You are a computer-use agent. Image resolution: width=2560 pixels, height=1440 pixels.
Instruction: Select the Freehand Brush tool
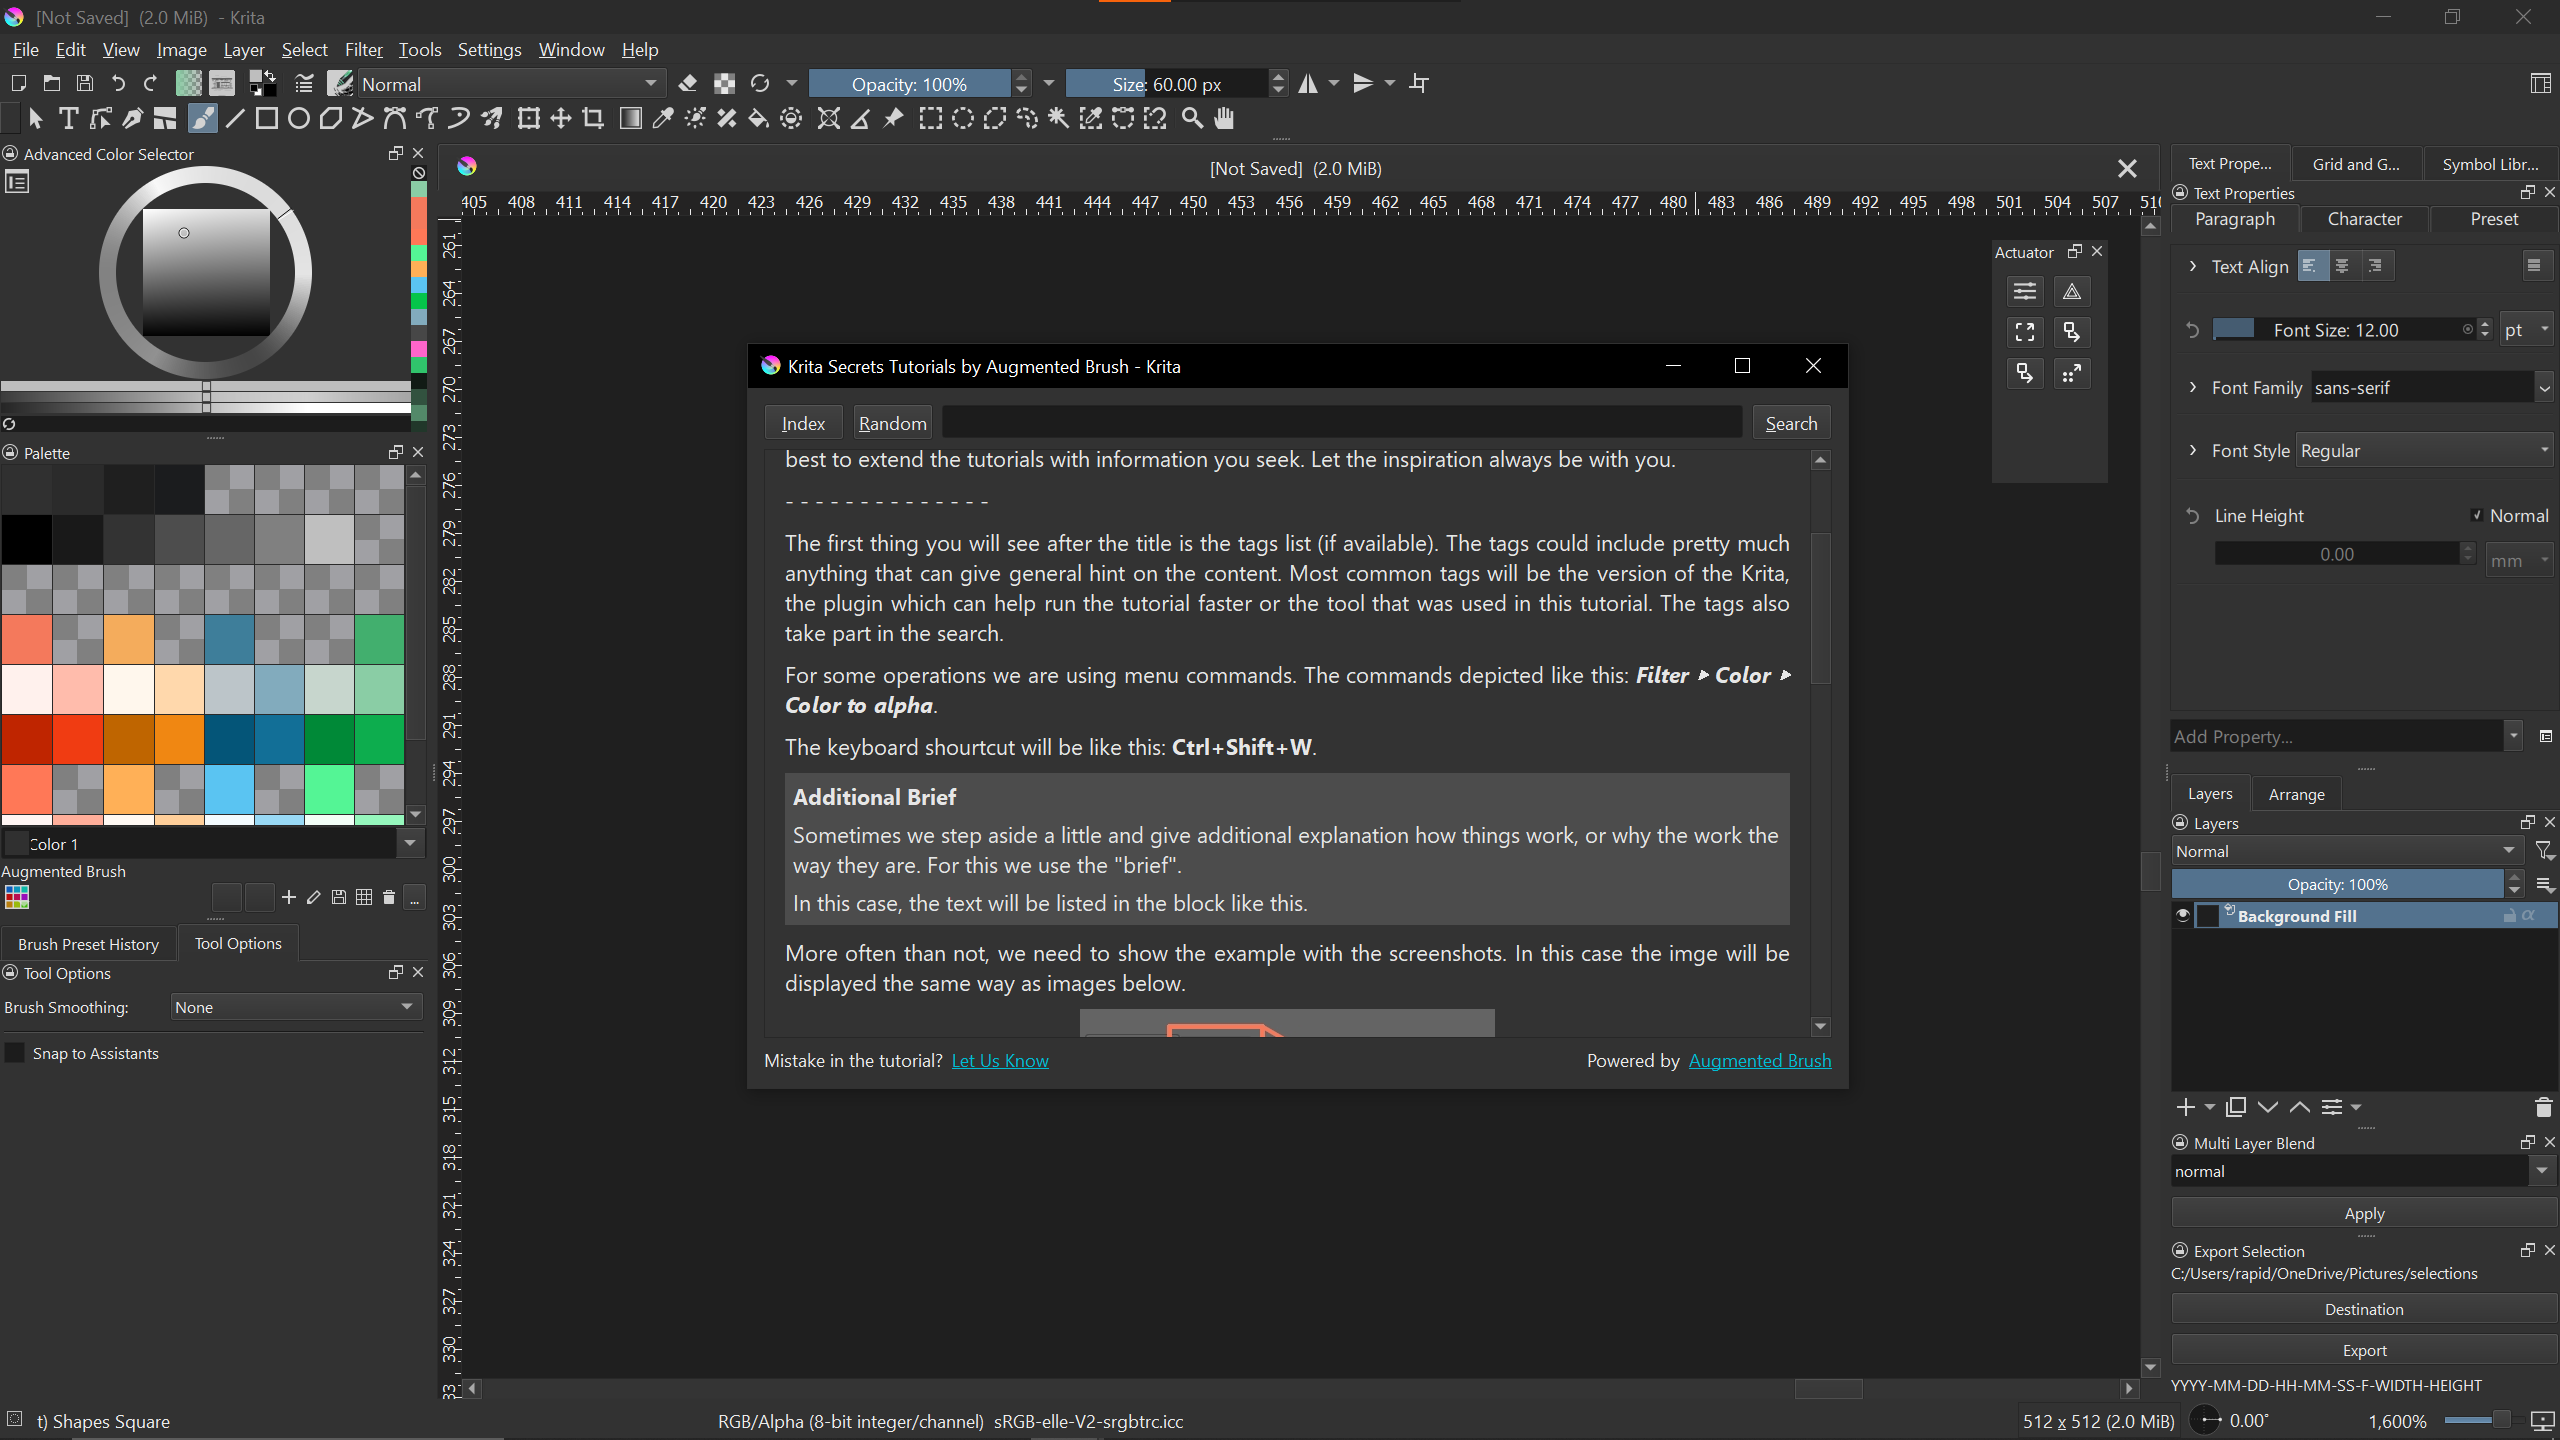[x=202, y=119]
